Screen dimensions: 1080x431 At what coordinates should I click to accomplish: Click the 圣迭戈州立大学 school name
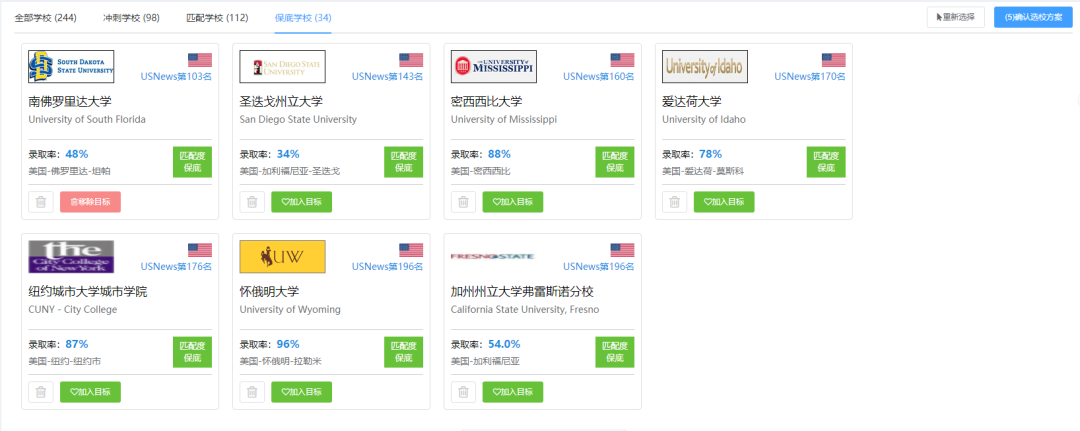click(x=281, y=102)
